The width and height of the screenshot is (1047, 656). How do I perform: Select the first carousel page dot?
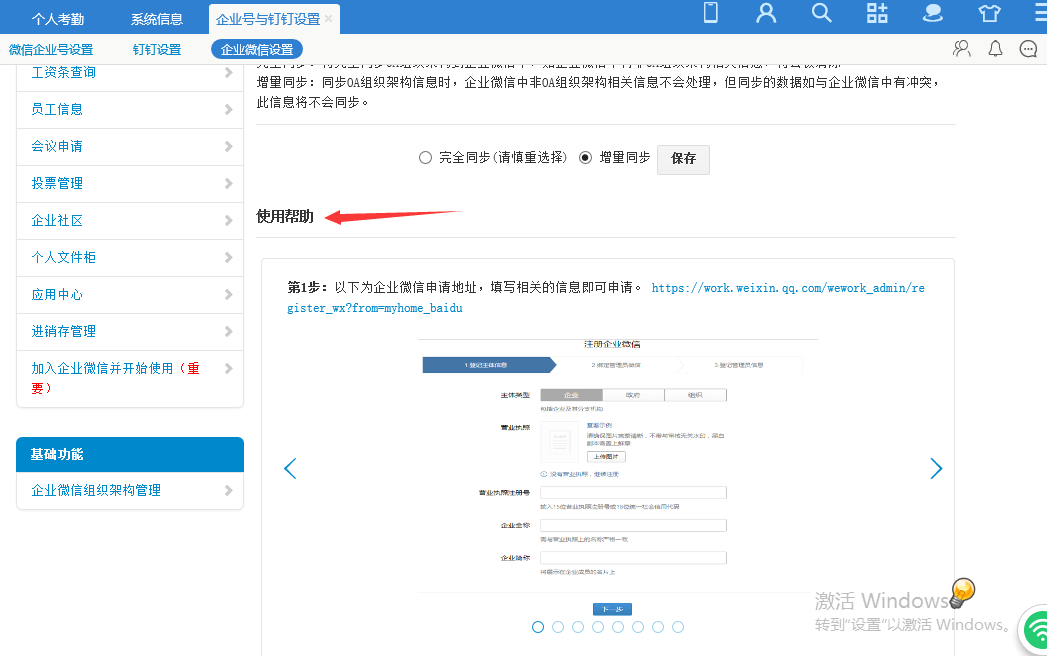tap(538, 627)
